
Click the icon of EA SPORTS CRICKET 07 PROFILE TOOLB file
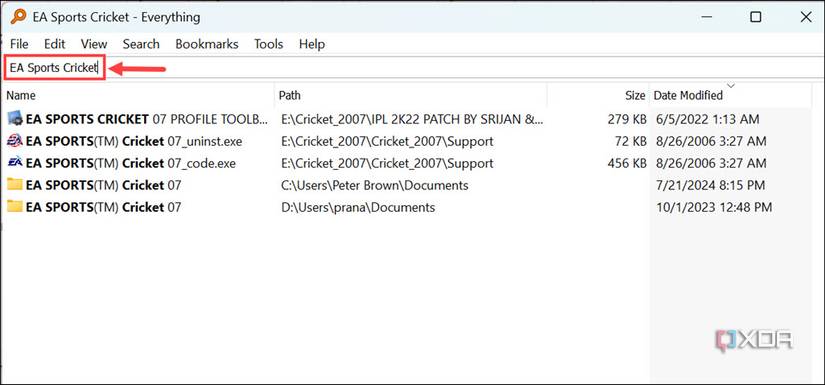(x=15, y=119)
